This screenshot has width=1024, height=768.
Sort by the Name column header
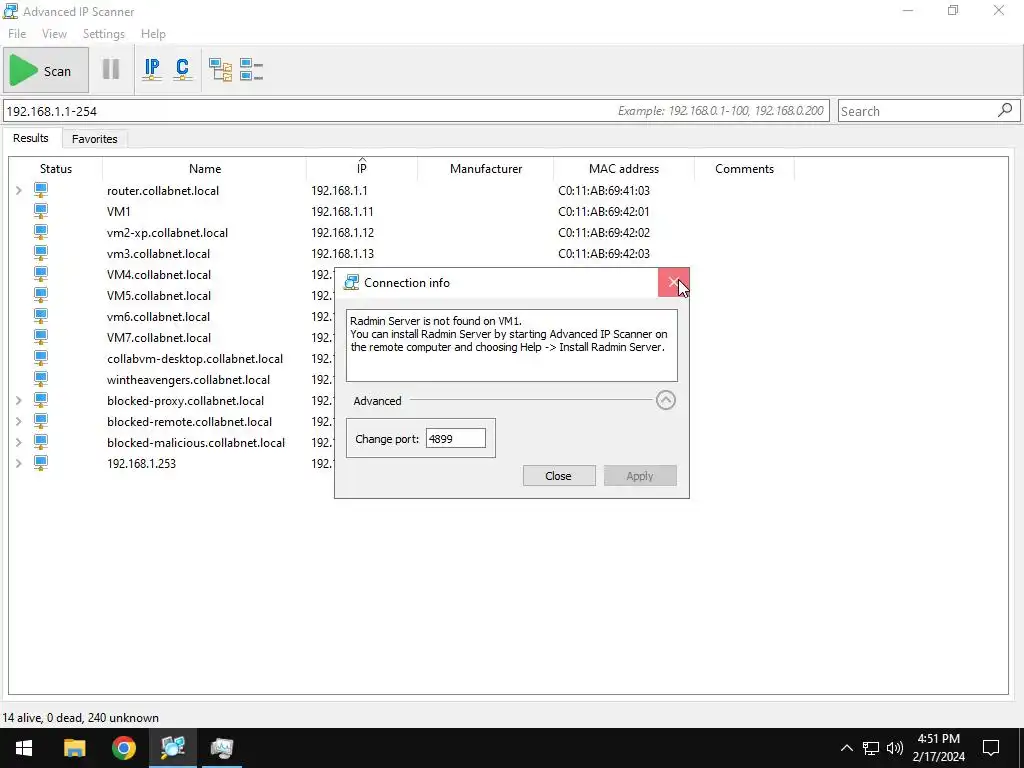(x=204, y=168)
